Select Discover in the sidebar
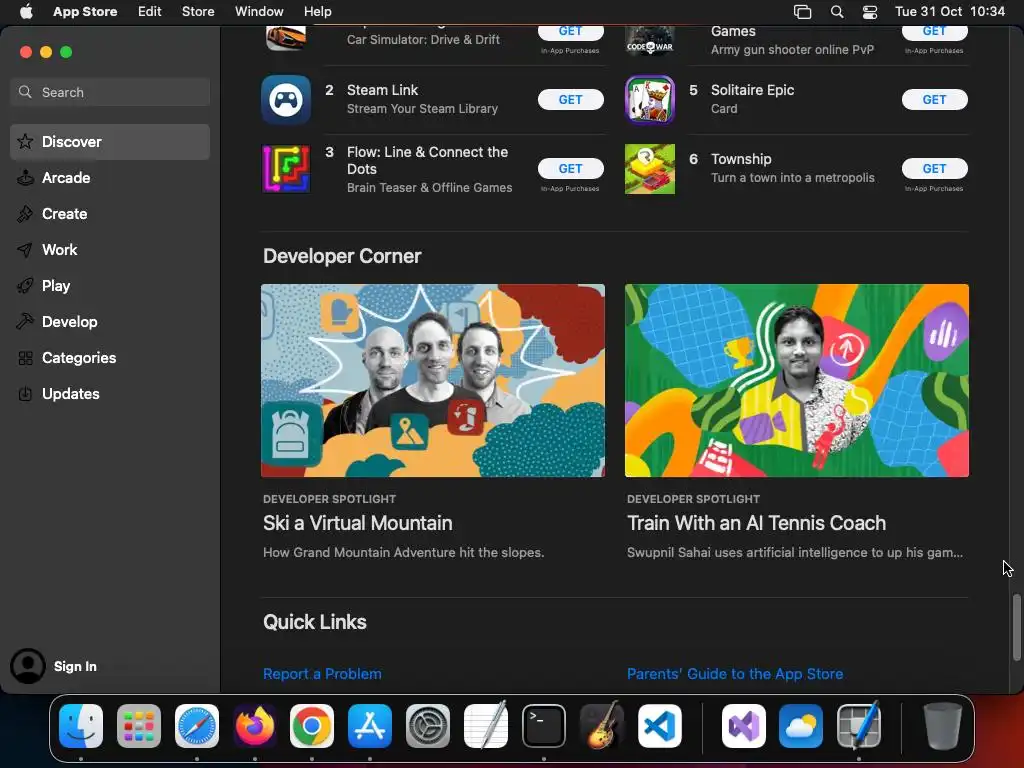Image resolution: width=1024 pixels, height=768 pixels. coord(110,142)
